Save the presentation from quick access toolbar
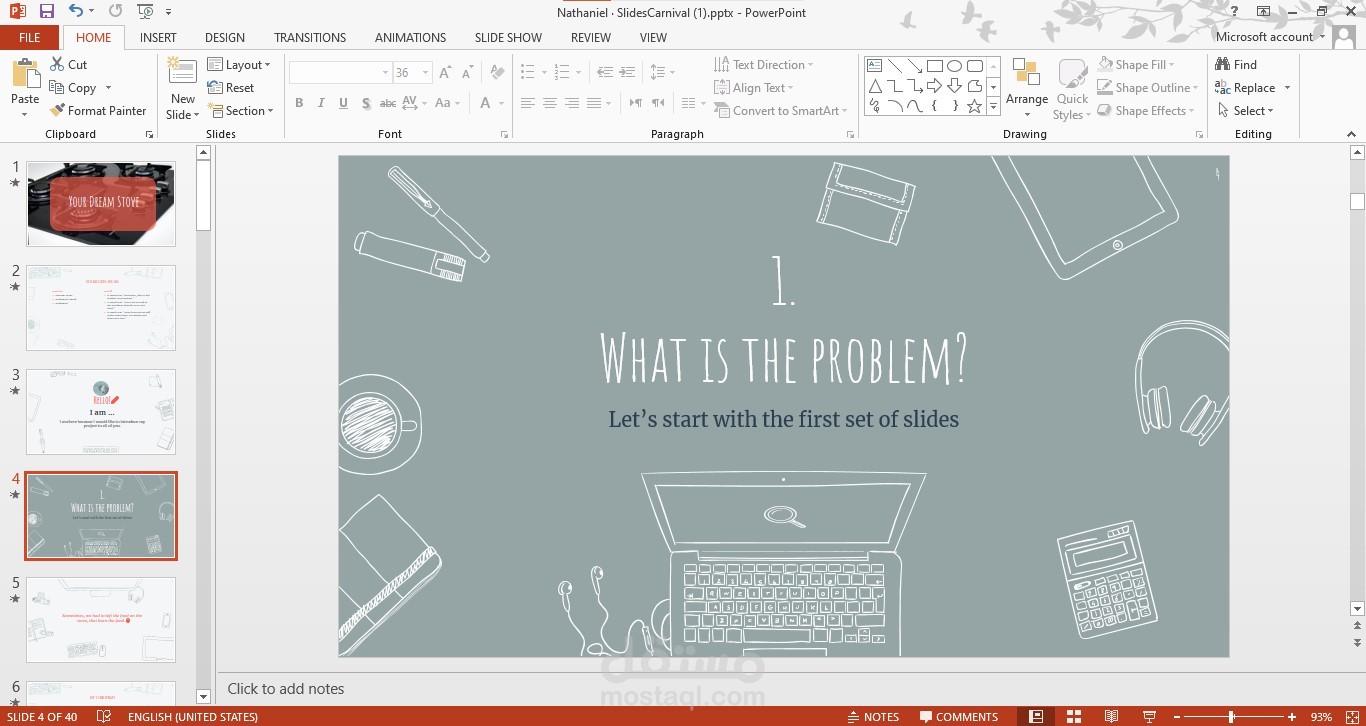Image resolution: width=1366 pixels, height=726 pixels. point(47,12)
